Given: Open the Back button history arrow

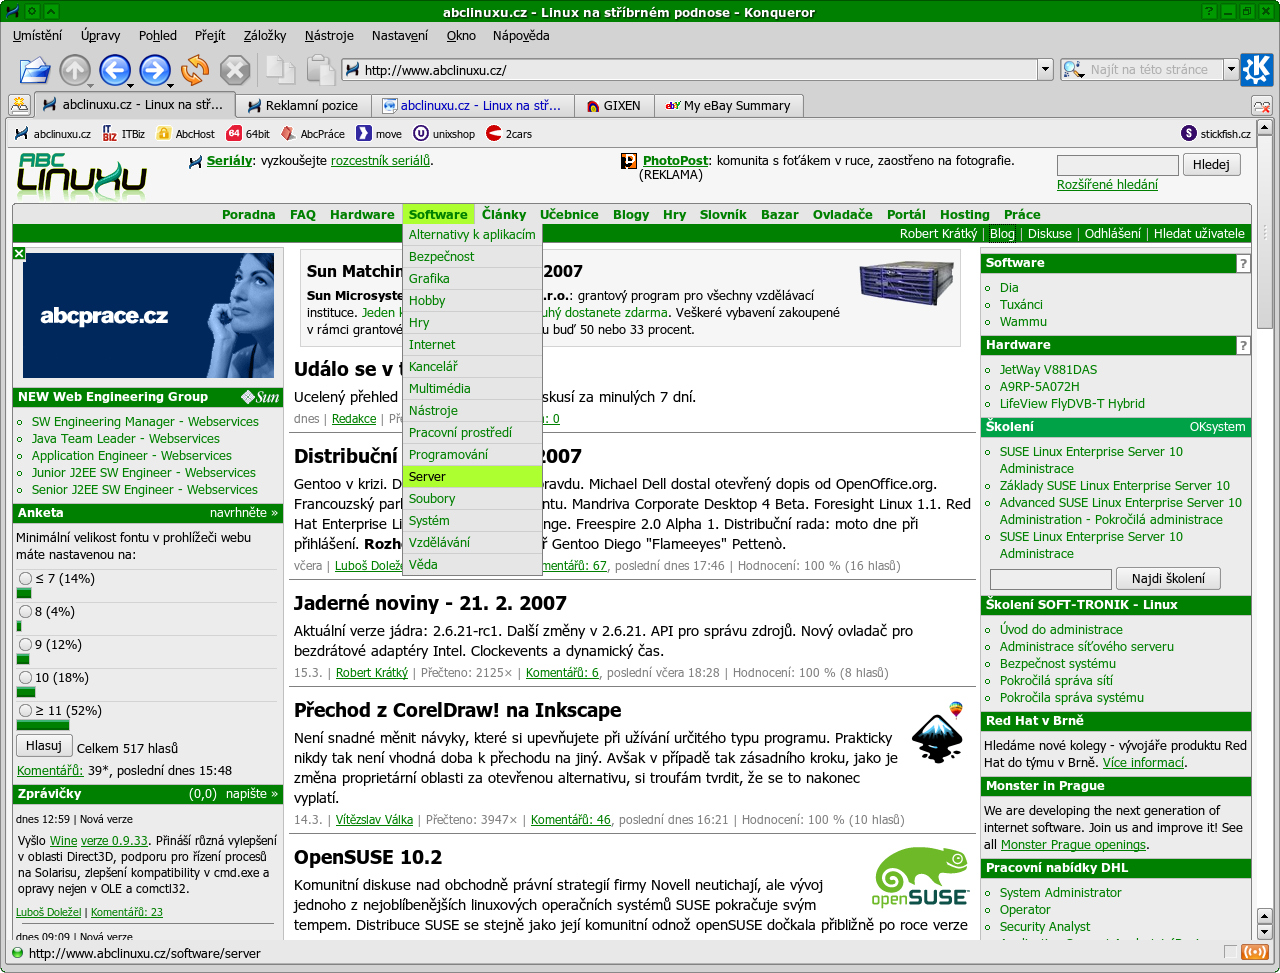Looking at the screenshot, I should pyautogui.click(x=130, y=84).
